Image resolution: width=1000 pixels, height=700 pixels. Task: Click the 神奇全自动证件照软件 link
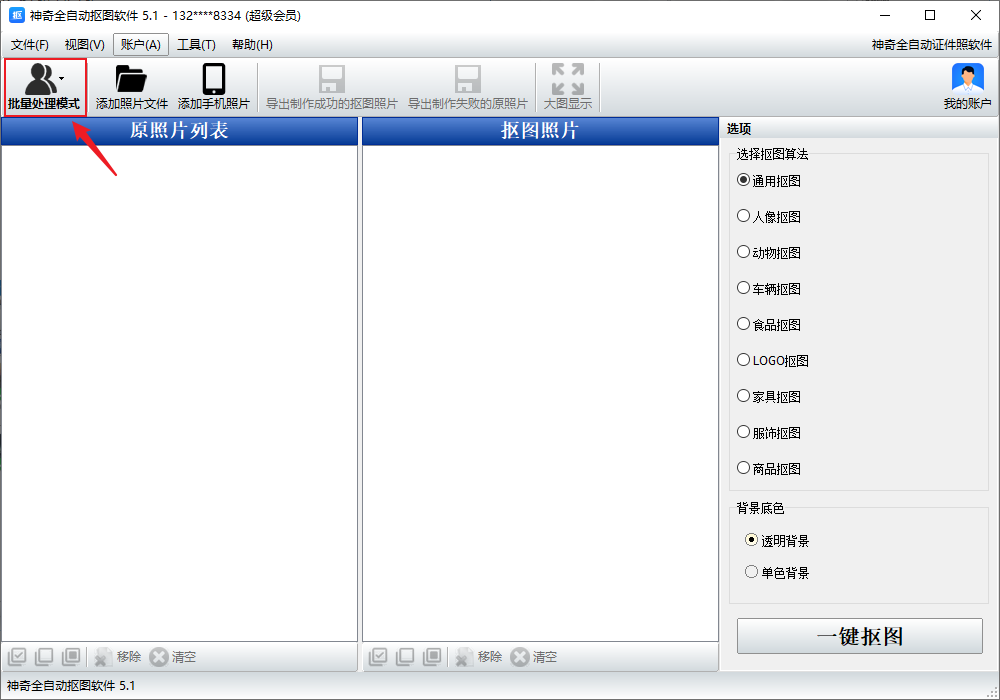click(x=931, y=45)
